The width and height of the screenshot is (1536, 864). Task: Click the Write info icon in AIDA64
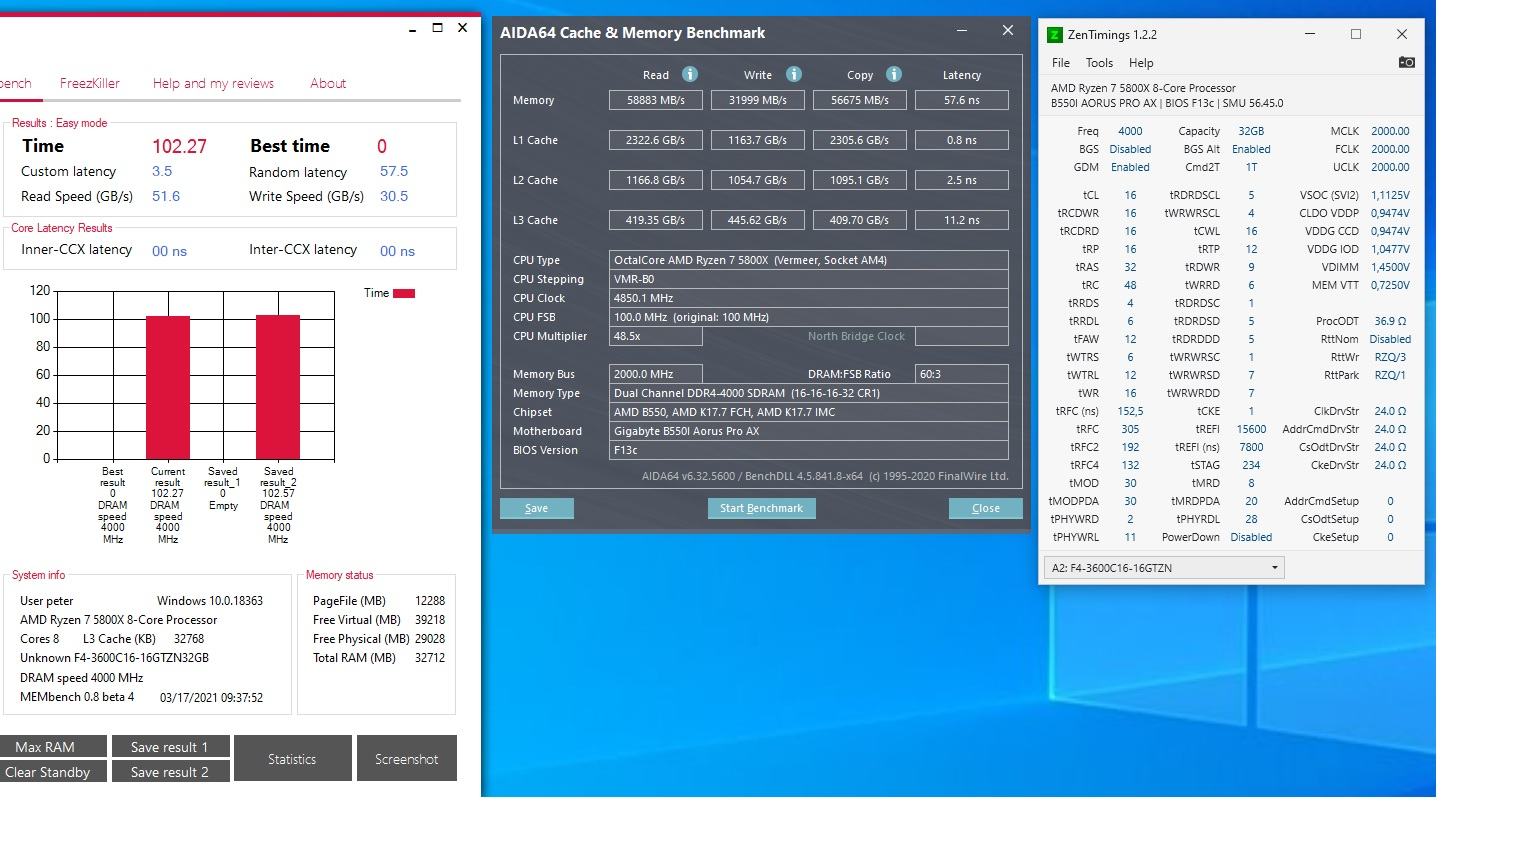coord(794,74)
